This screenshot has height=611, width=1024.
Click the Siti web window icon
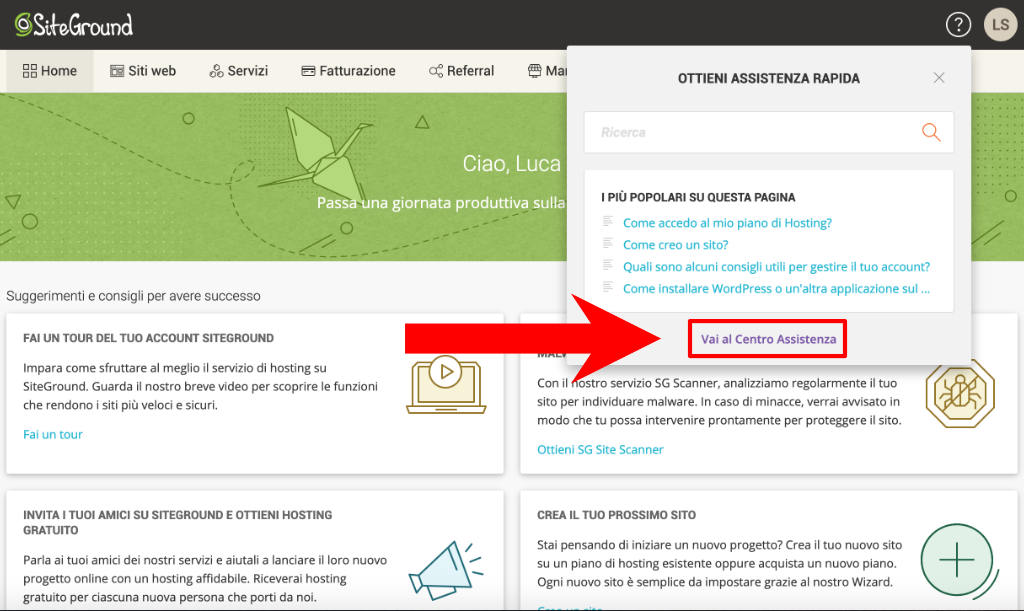click(117, 70)
